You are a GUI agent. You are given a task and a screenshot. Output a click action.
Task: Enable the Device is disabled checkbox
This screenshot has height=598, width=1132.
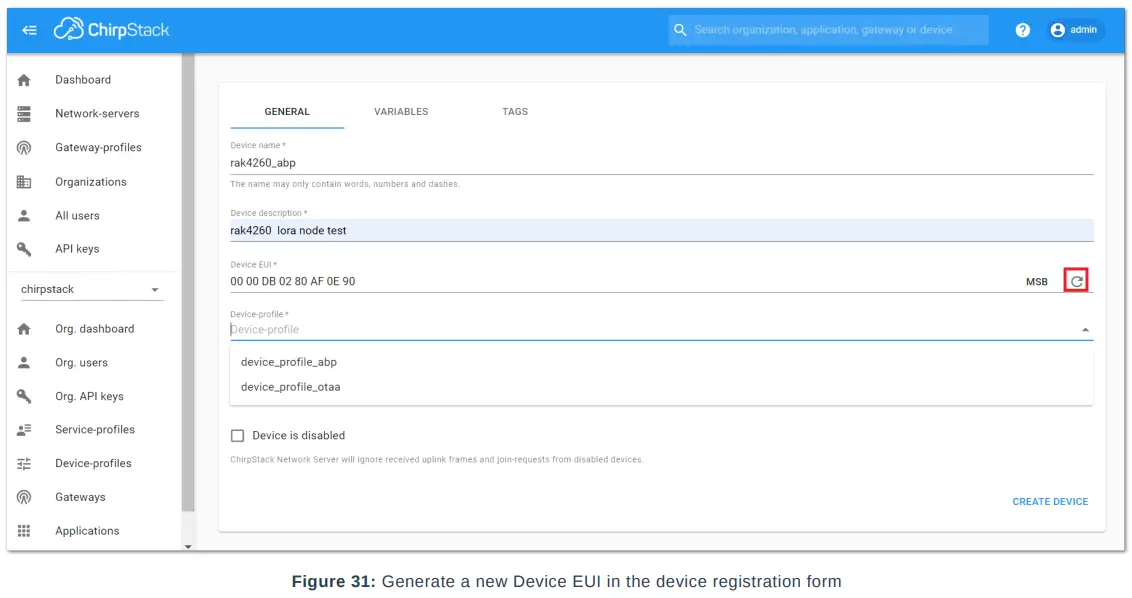(x=237, y=436)
